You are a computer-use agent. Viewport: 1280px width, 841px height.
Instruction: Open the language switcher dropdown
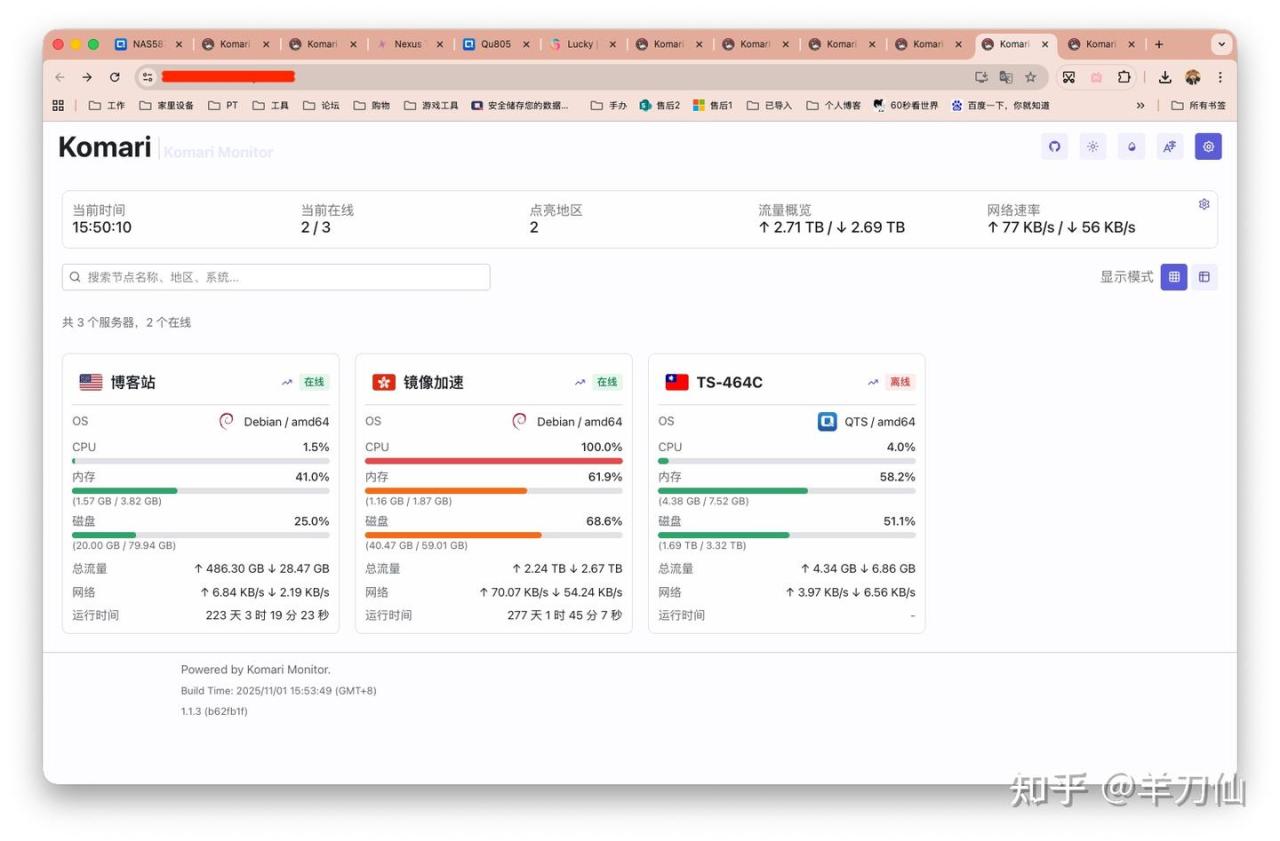click(x=1169, y=147)
